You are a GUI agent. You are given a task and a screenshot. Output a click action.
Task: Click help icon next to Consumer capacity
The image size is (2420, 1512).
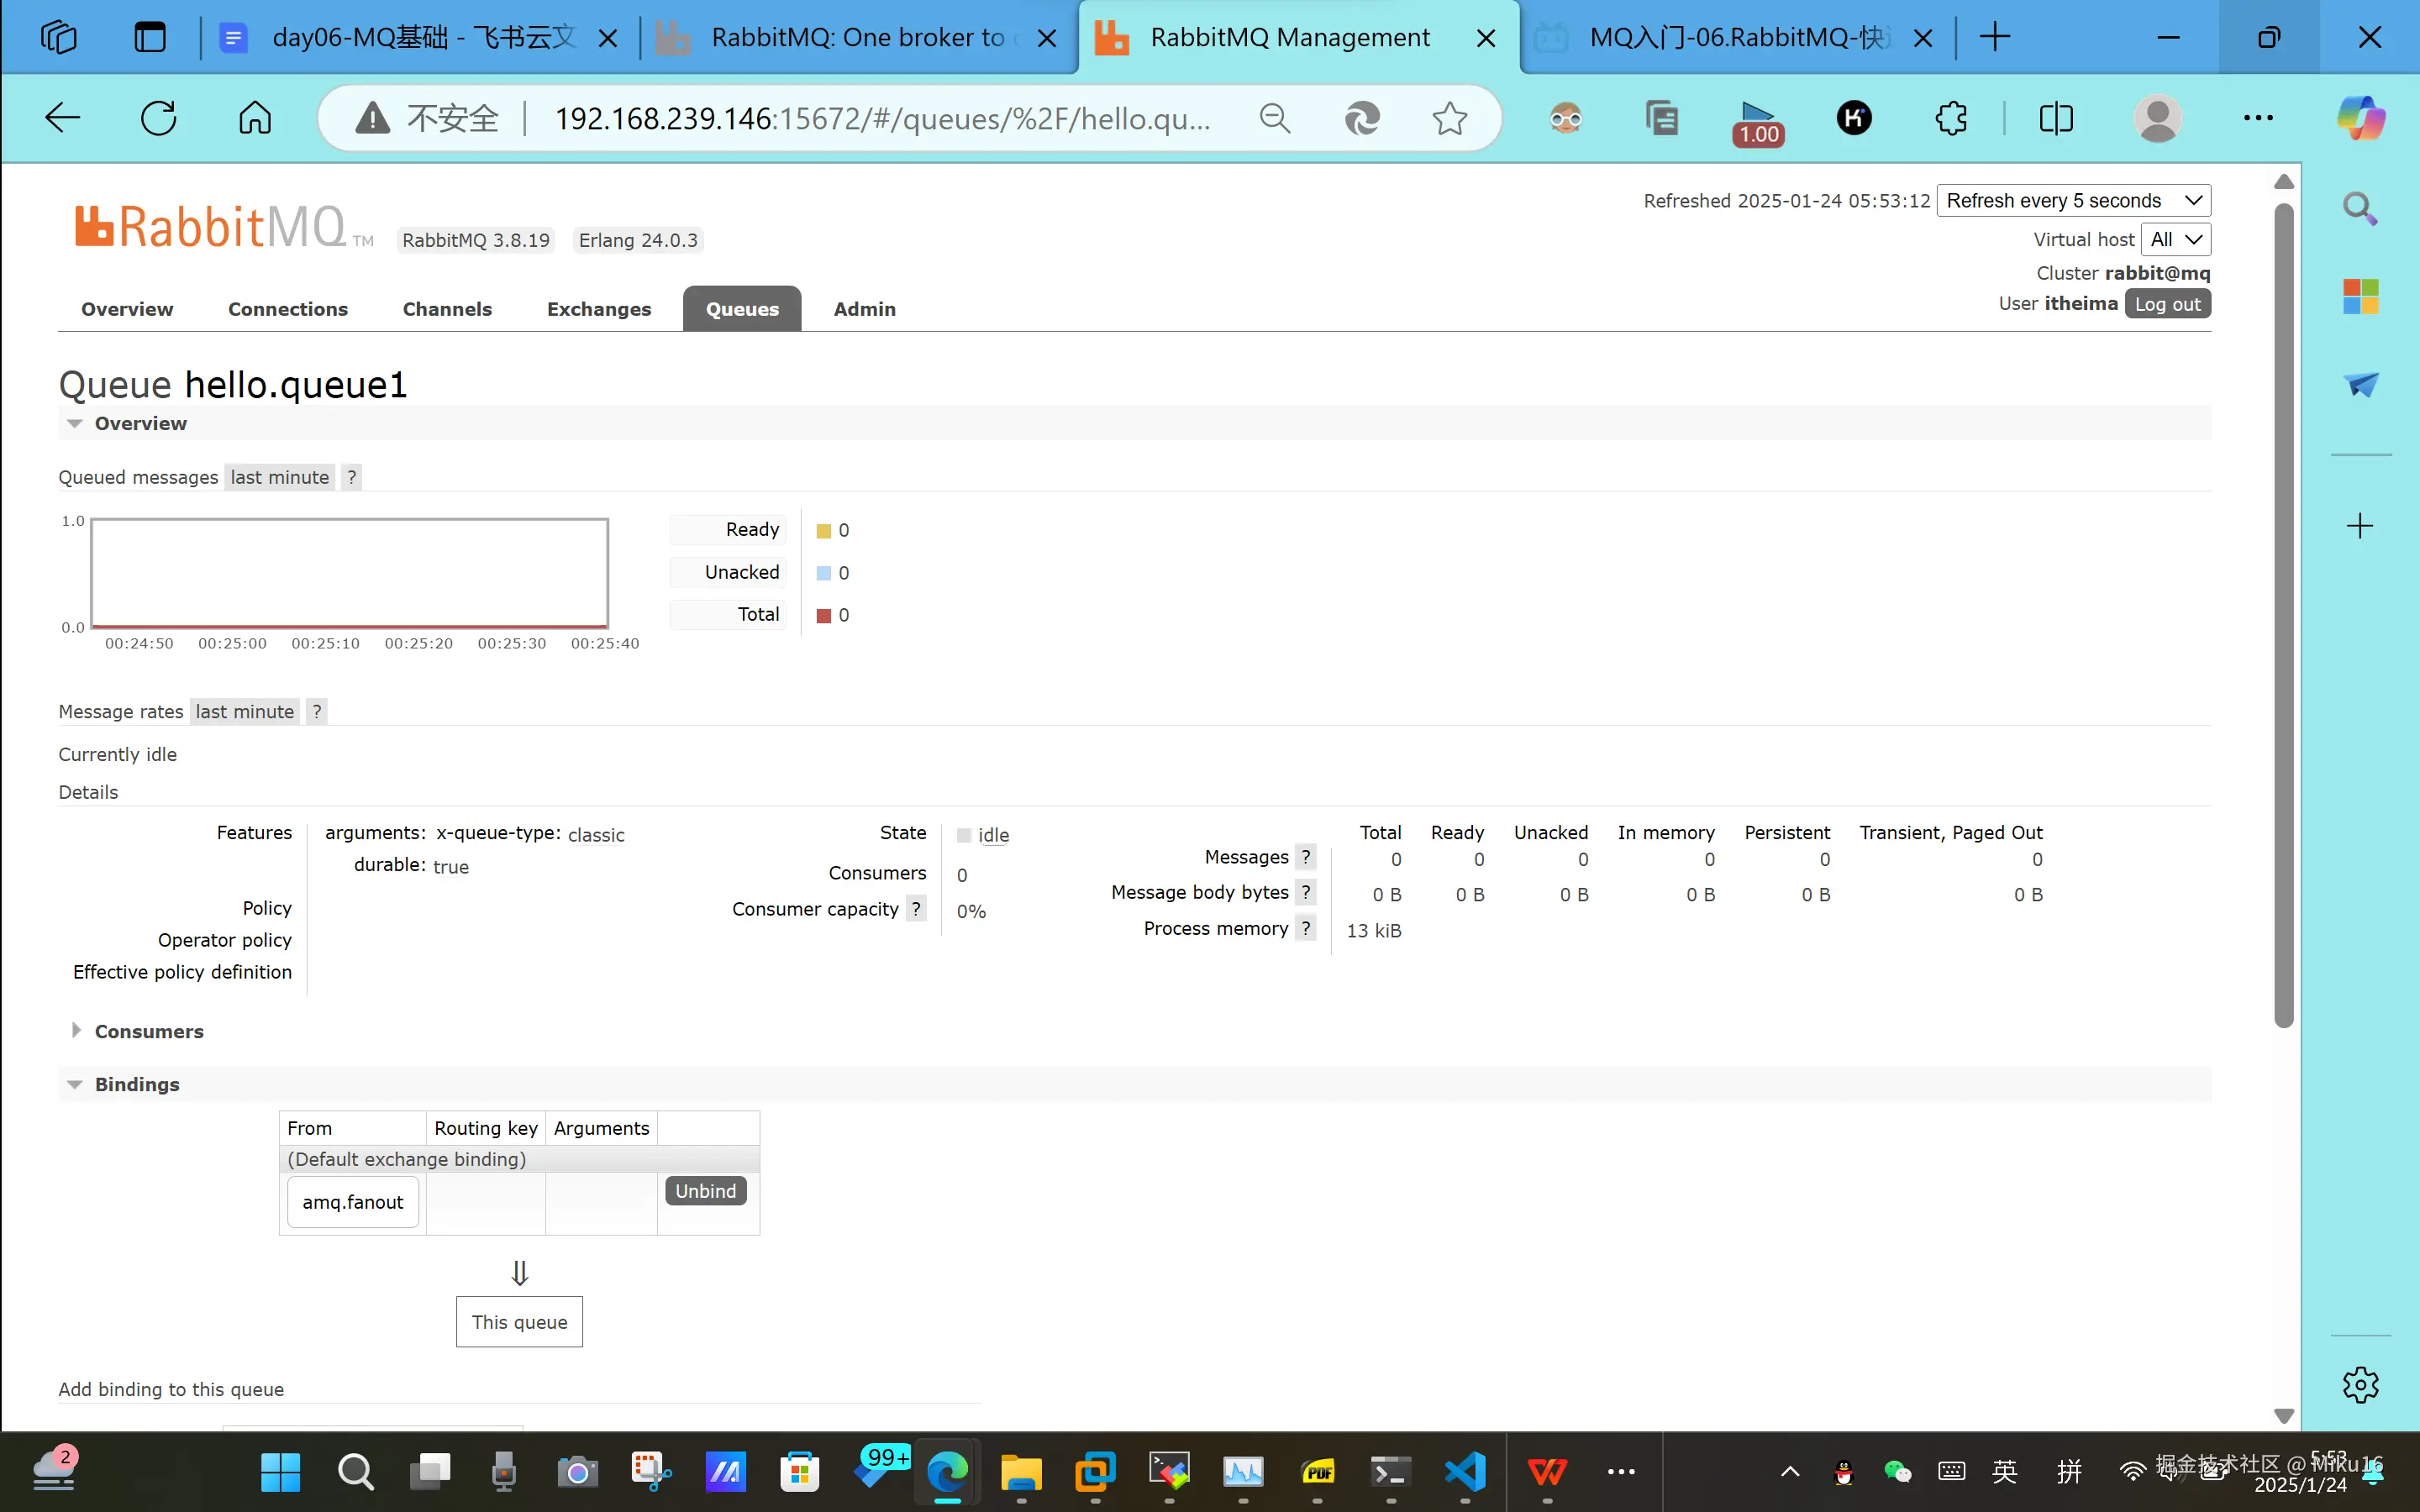coord(915,908)
